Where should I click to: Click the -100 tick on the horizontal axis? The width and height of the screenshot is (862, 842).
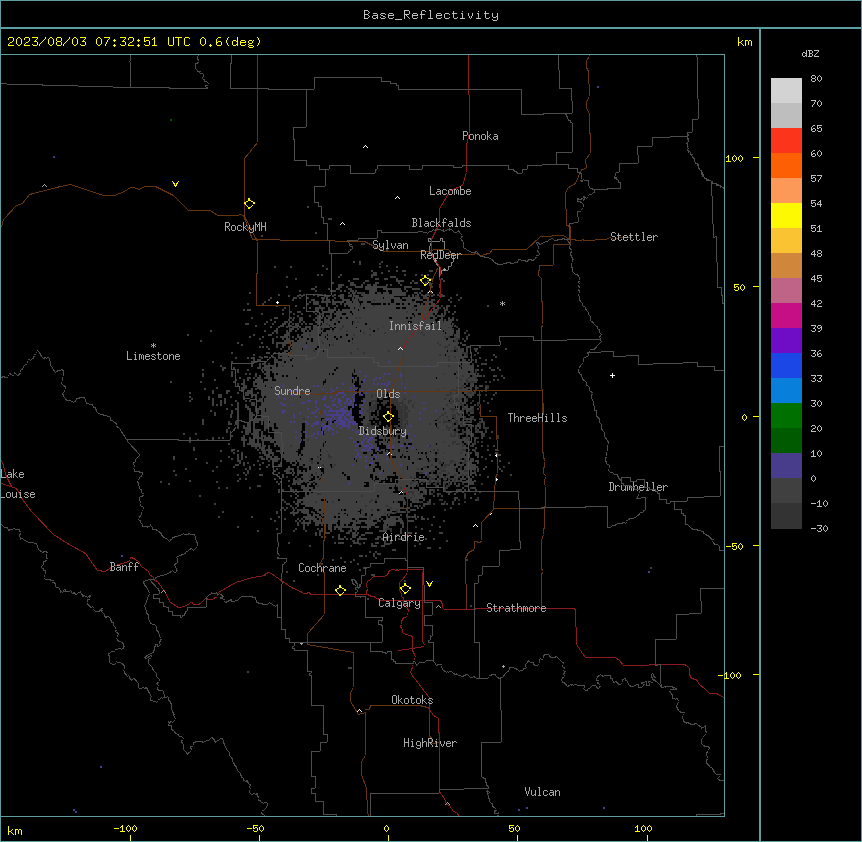[x=125, y=828]
